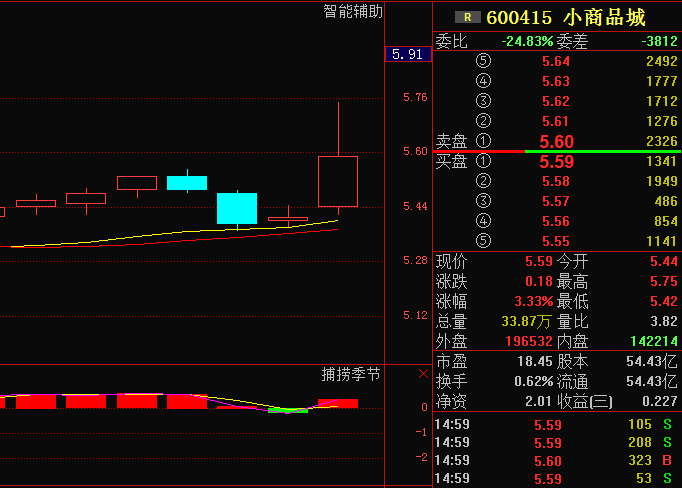Click the 涨跌 value 0.18
The width and height of the screenshot is (682, 488).
pyautogui.click(x=538, y=281)
